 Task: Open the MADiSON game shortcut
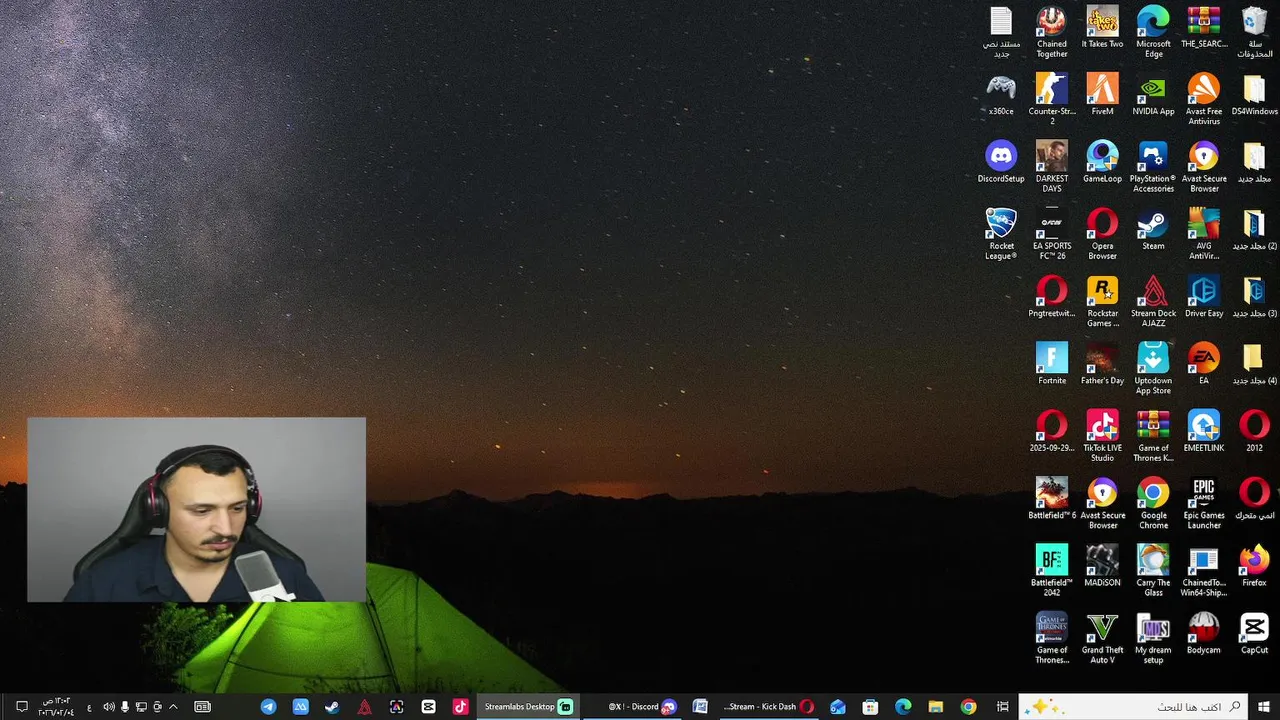point(1102,566)
